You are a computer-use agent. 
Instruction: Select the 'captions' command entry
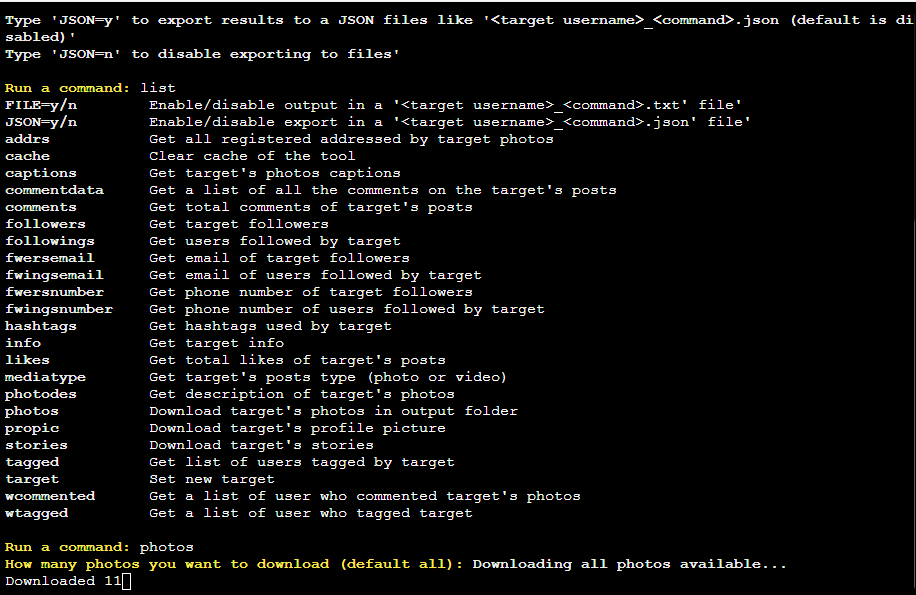(40, 173)
